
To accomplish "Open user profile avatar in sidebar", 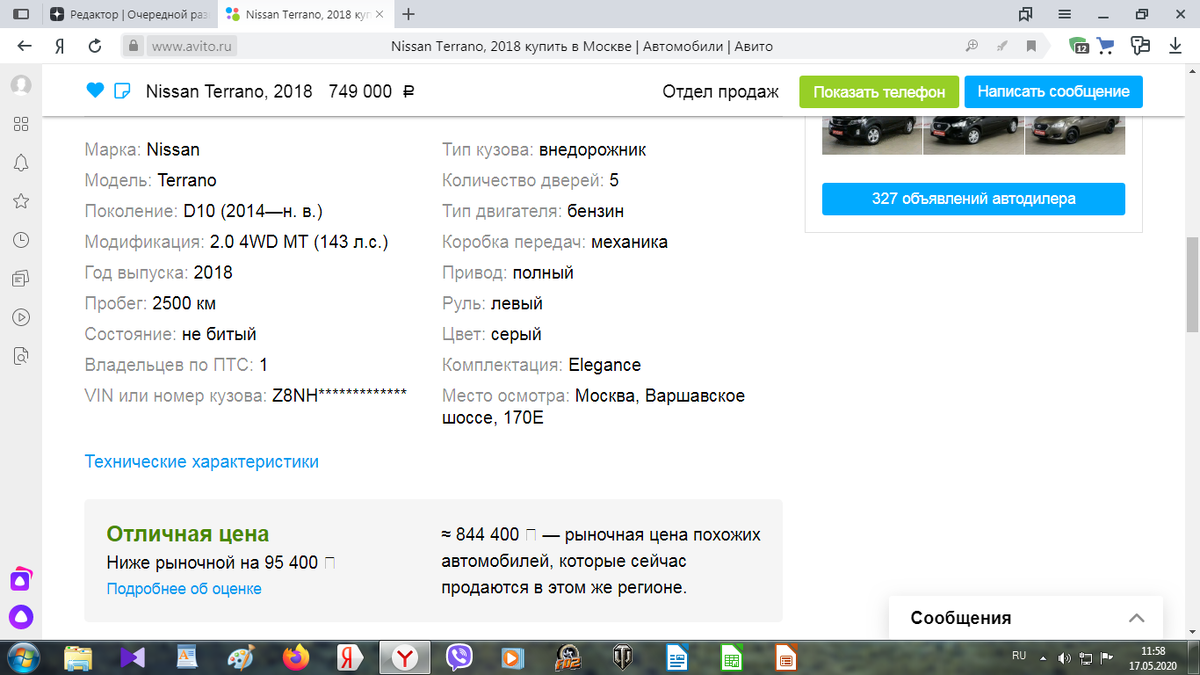I will (20, 85).
